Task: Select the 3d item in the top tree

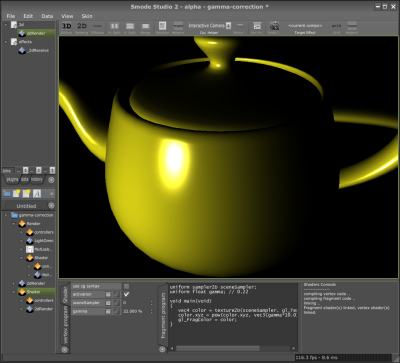Action: coord(21,24)
